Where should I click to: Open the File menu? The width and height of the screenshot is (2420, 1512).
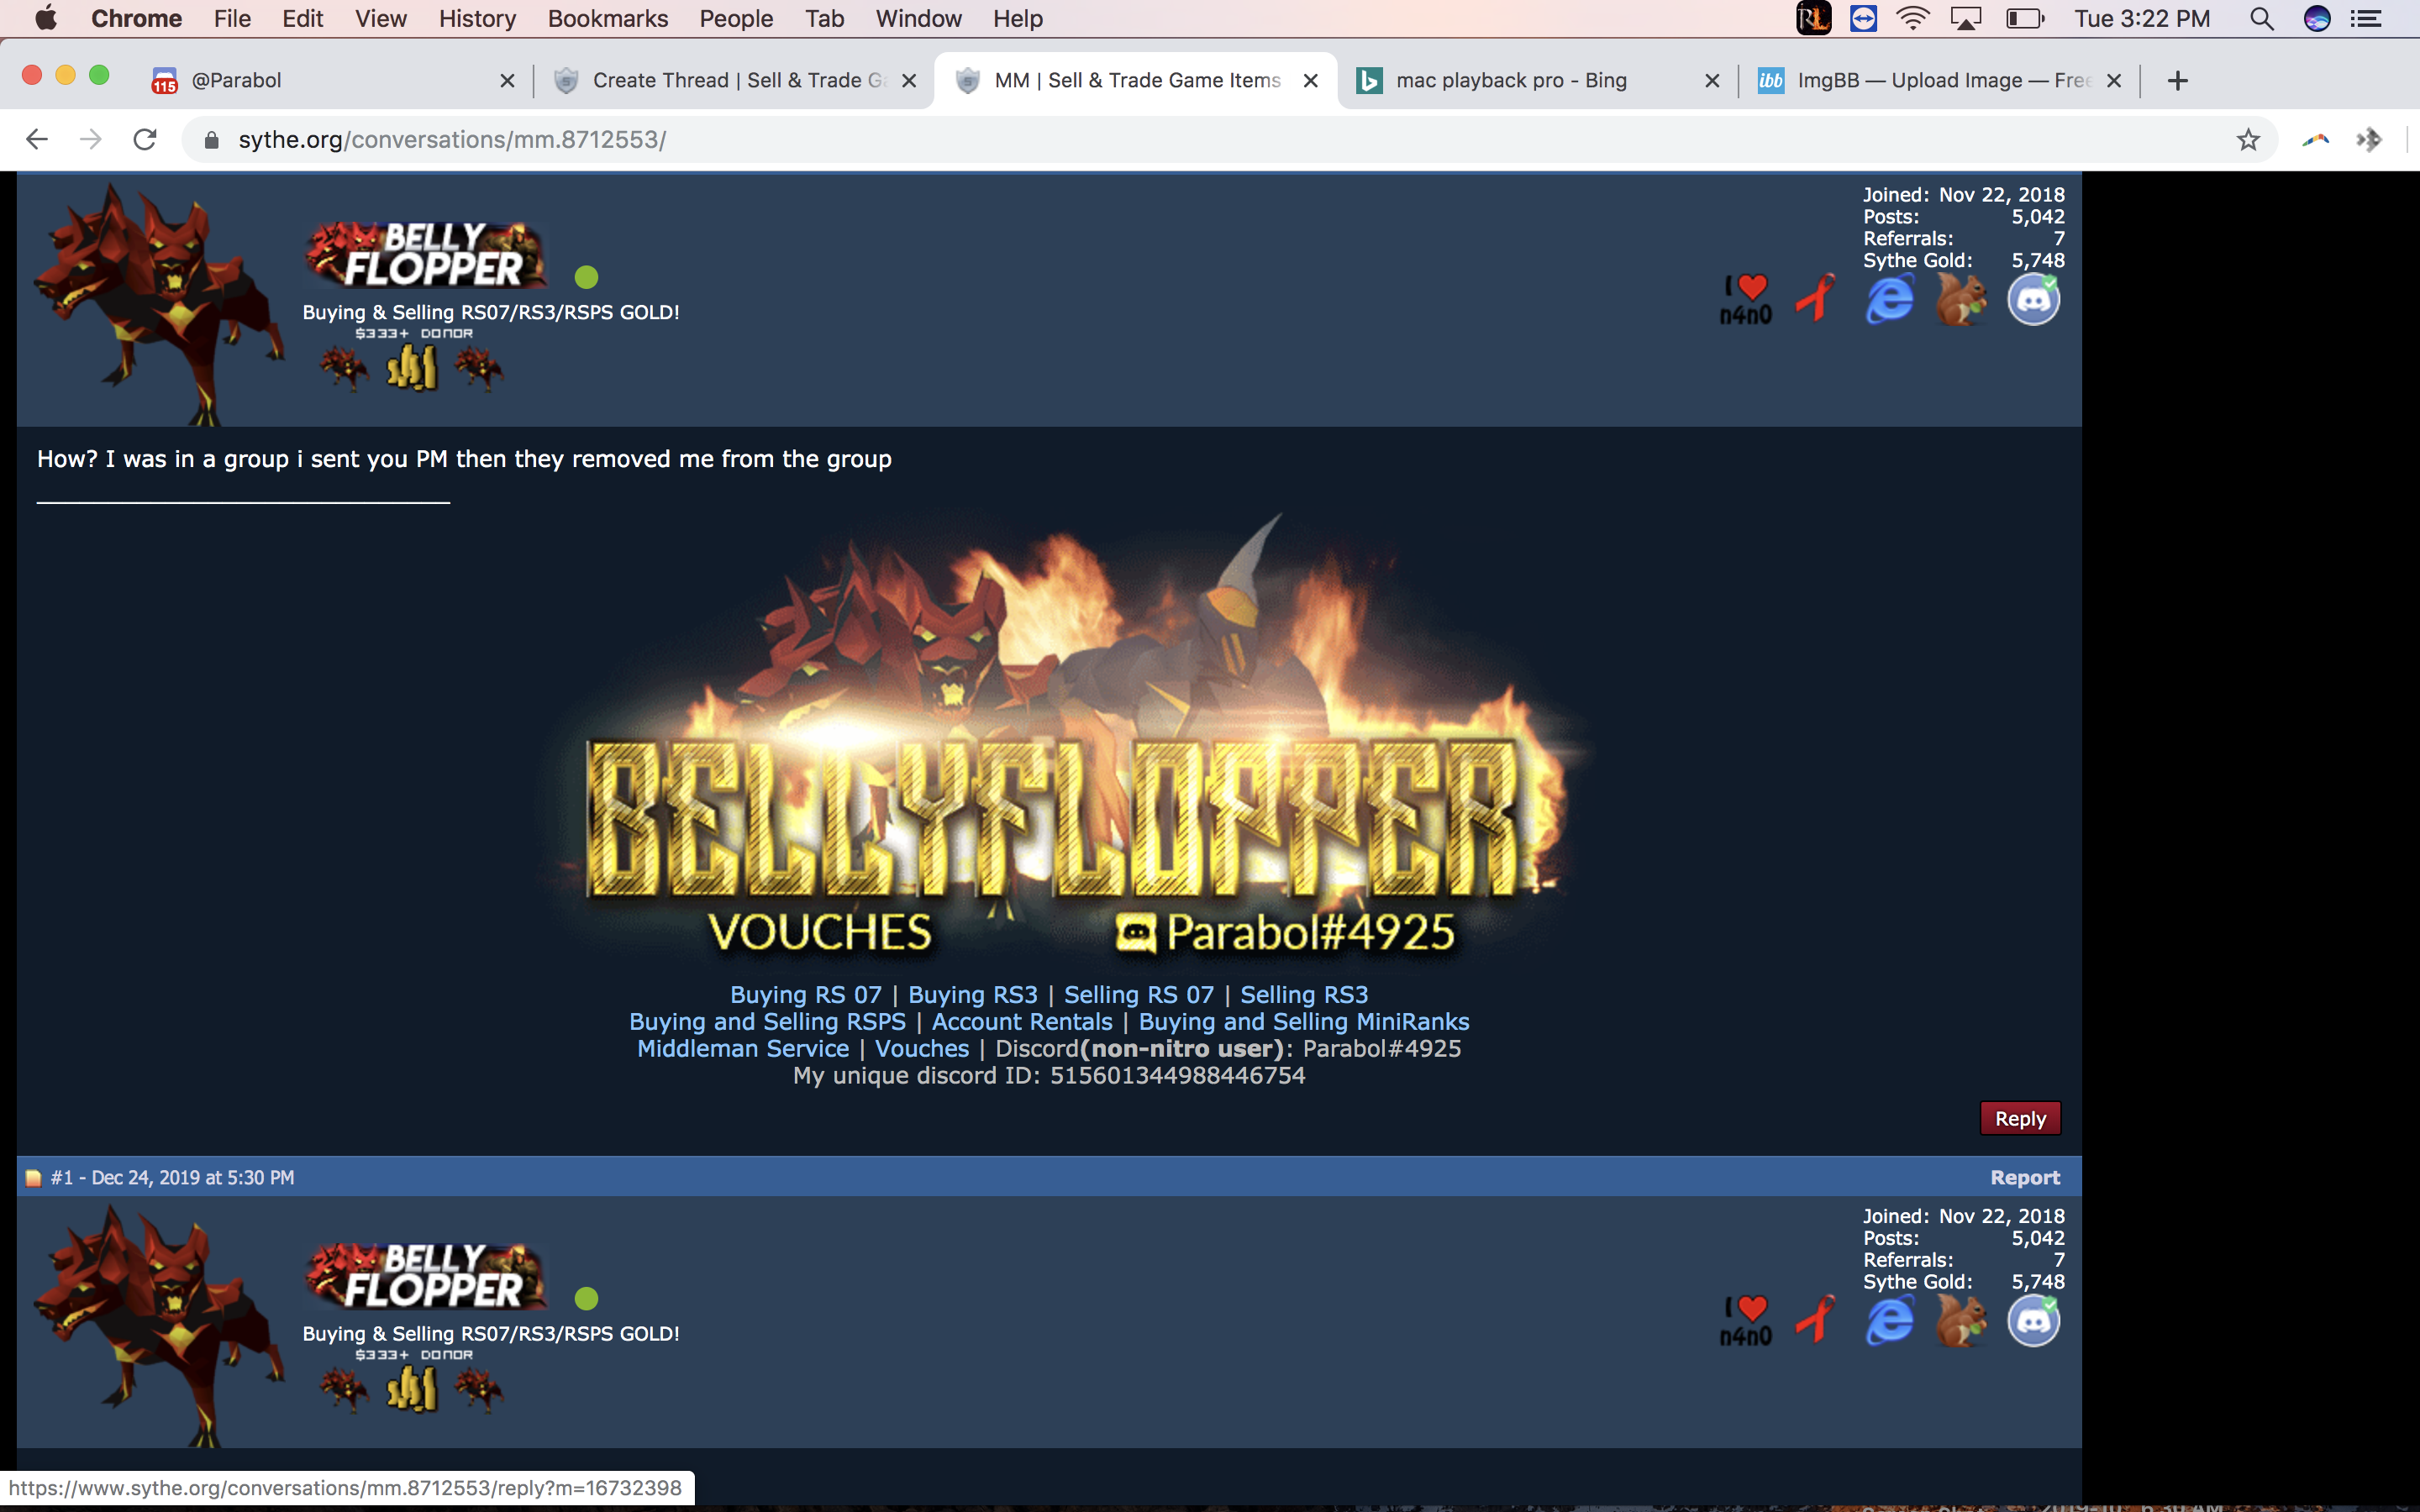(232, 18)
